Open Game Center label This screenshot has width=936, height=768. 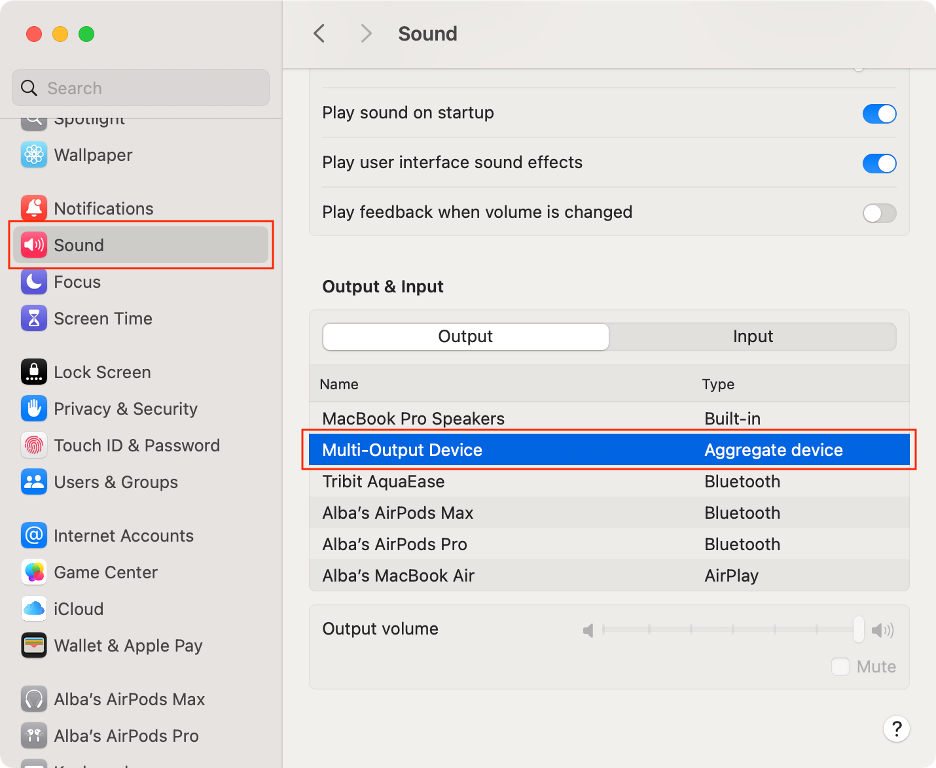[106, 572]
